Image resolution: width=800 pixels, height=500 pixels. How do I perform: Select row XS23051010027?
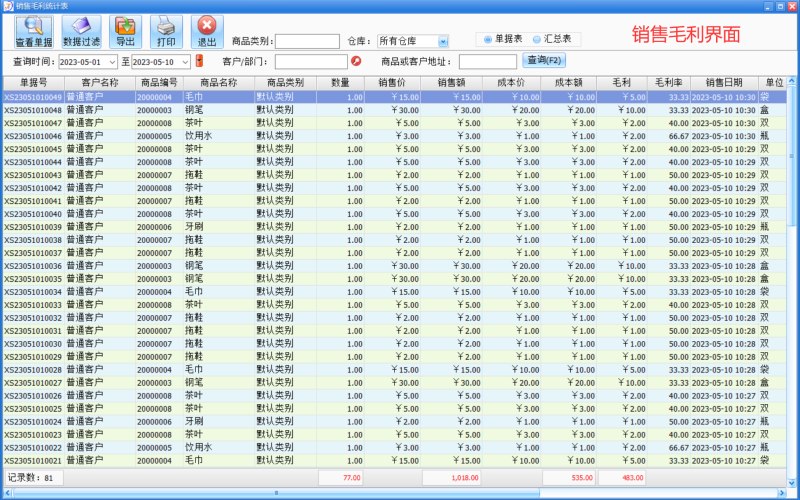(x=395, y=383)
